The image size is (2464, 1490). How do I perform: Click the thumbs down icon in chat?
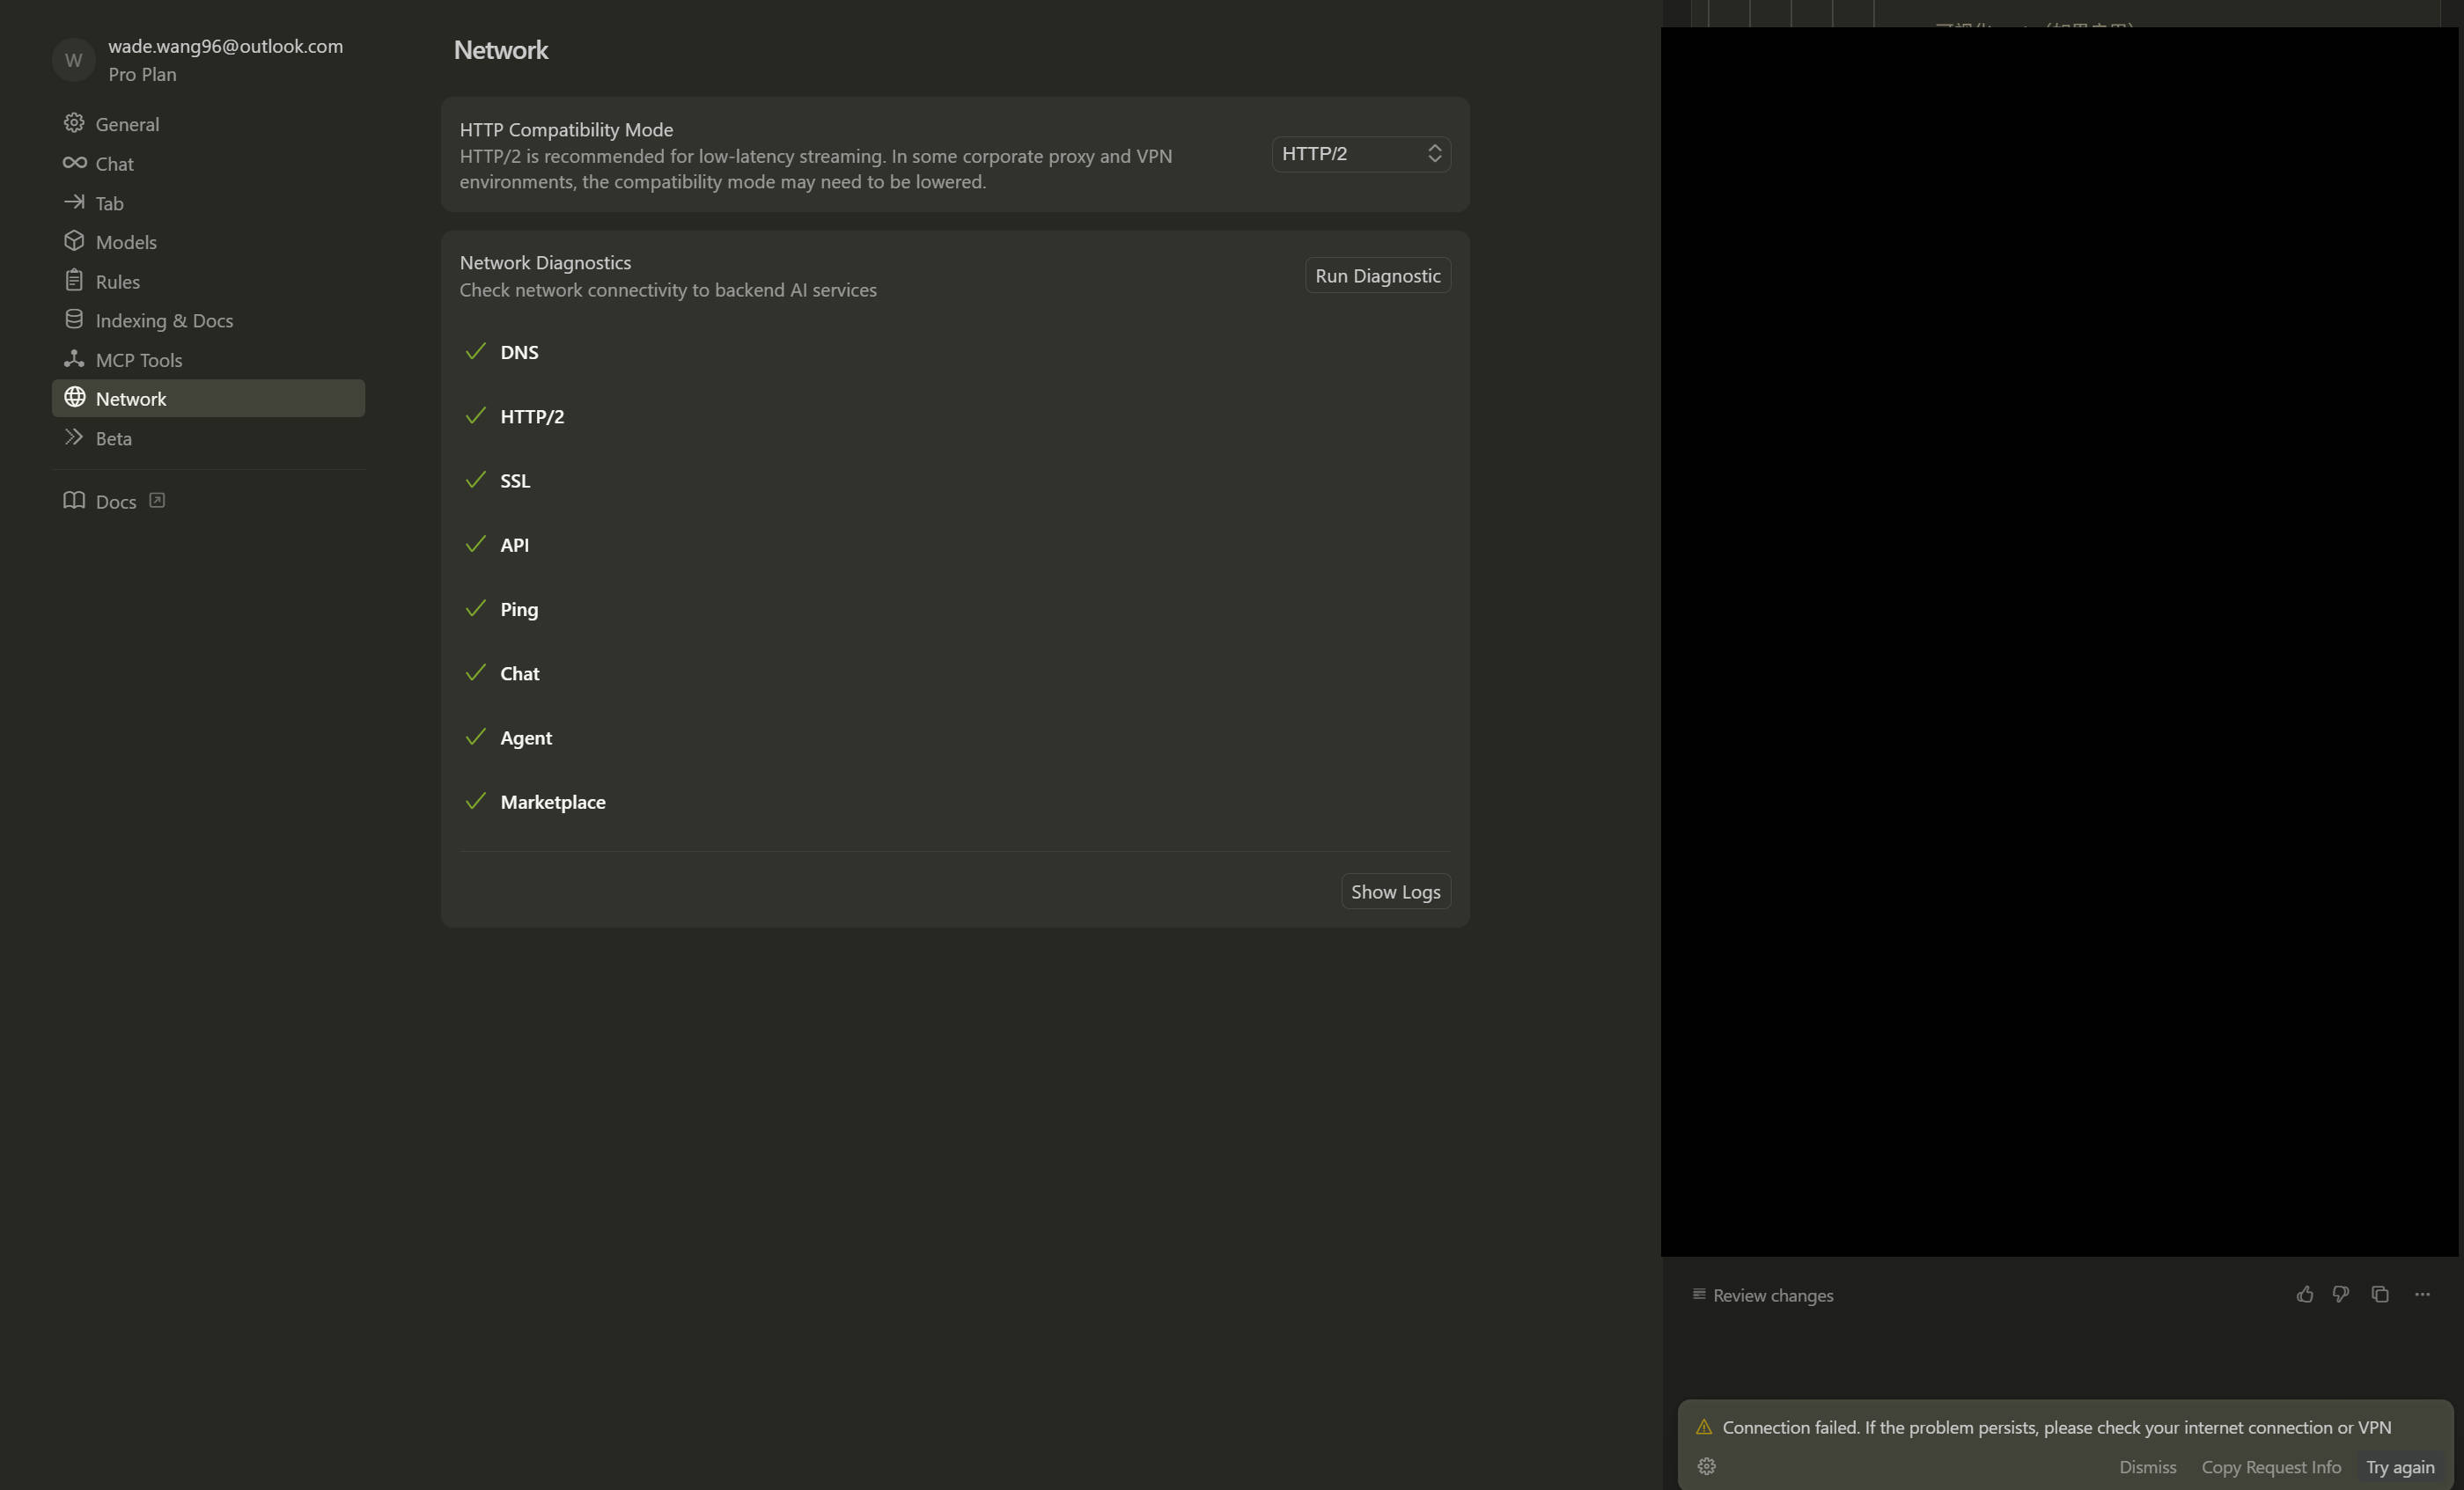point(2341,1294)
